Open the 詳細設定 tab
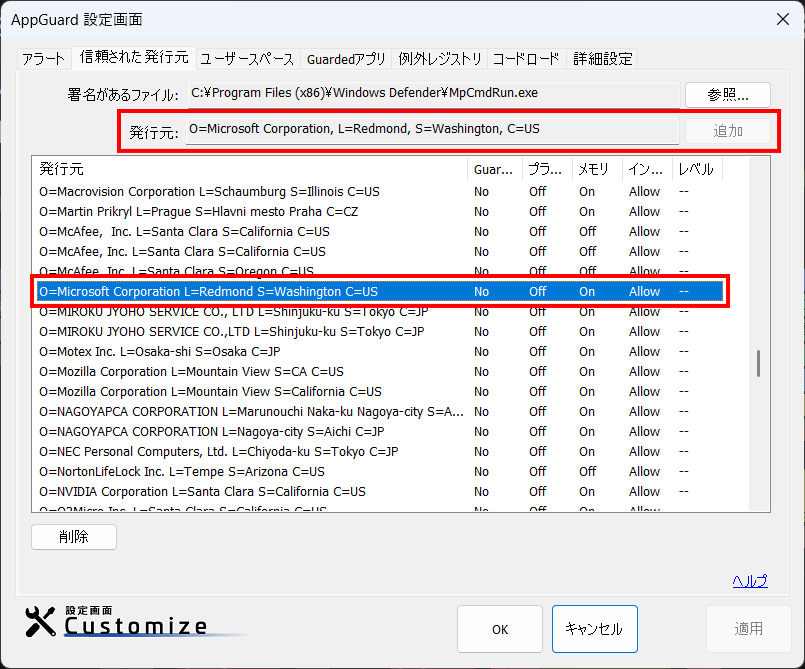The width and height of the screenshot is (805, 669). (x=603, y=59)
